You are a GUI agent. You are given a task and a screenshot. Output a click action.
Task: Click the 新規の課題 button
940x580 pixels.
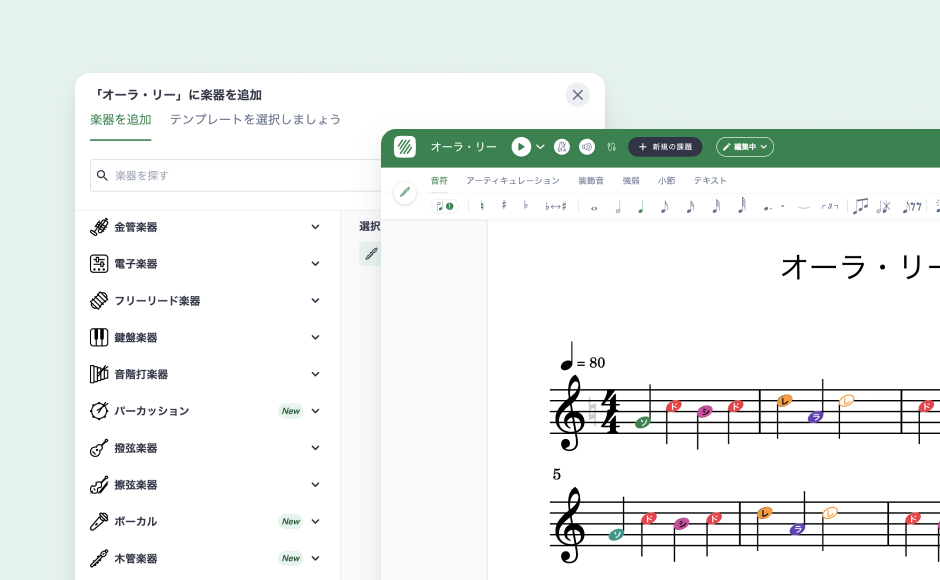(665, 147)
